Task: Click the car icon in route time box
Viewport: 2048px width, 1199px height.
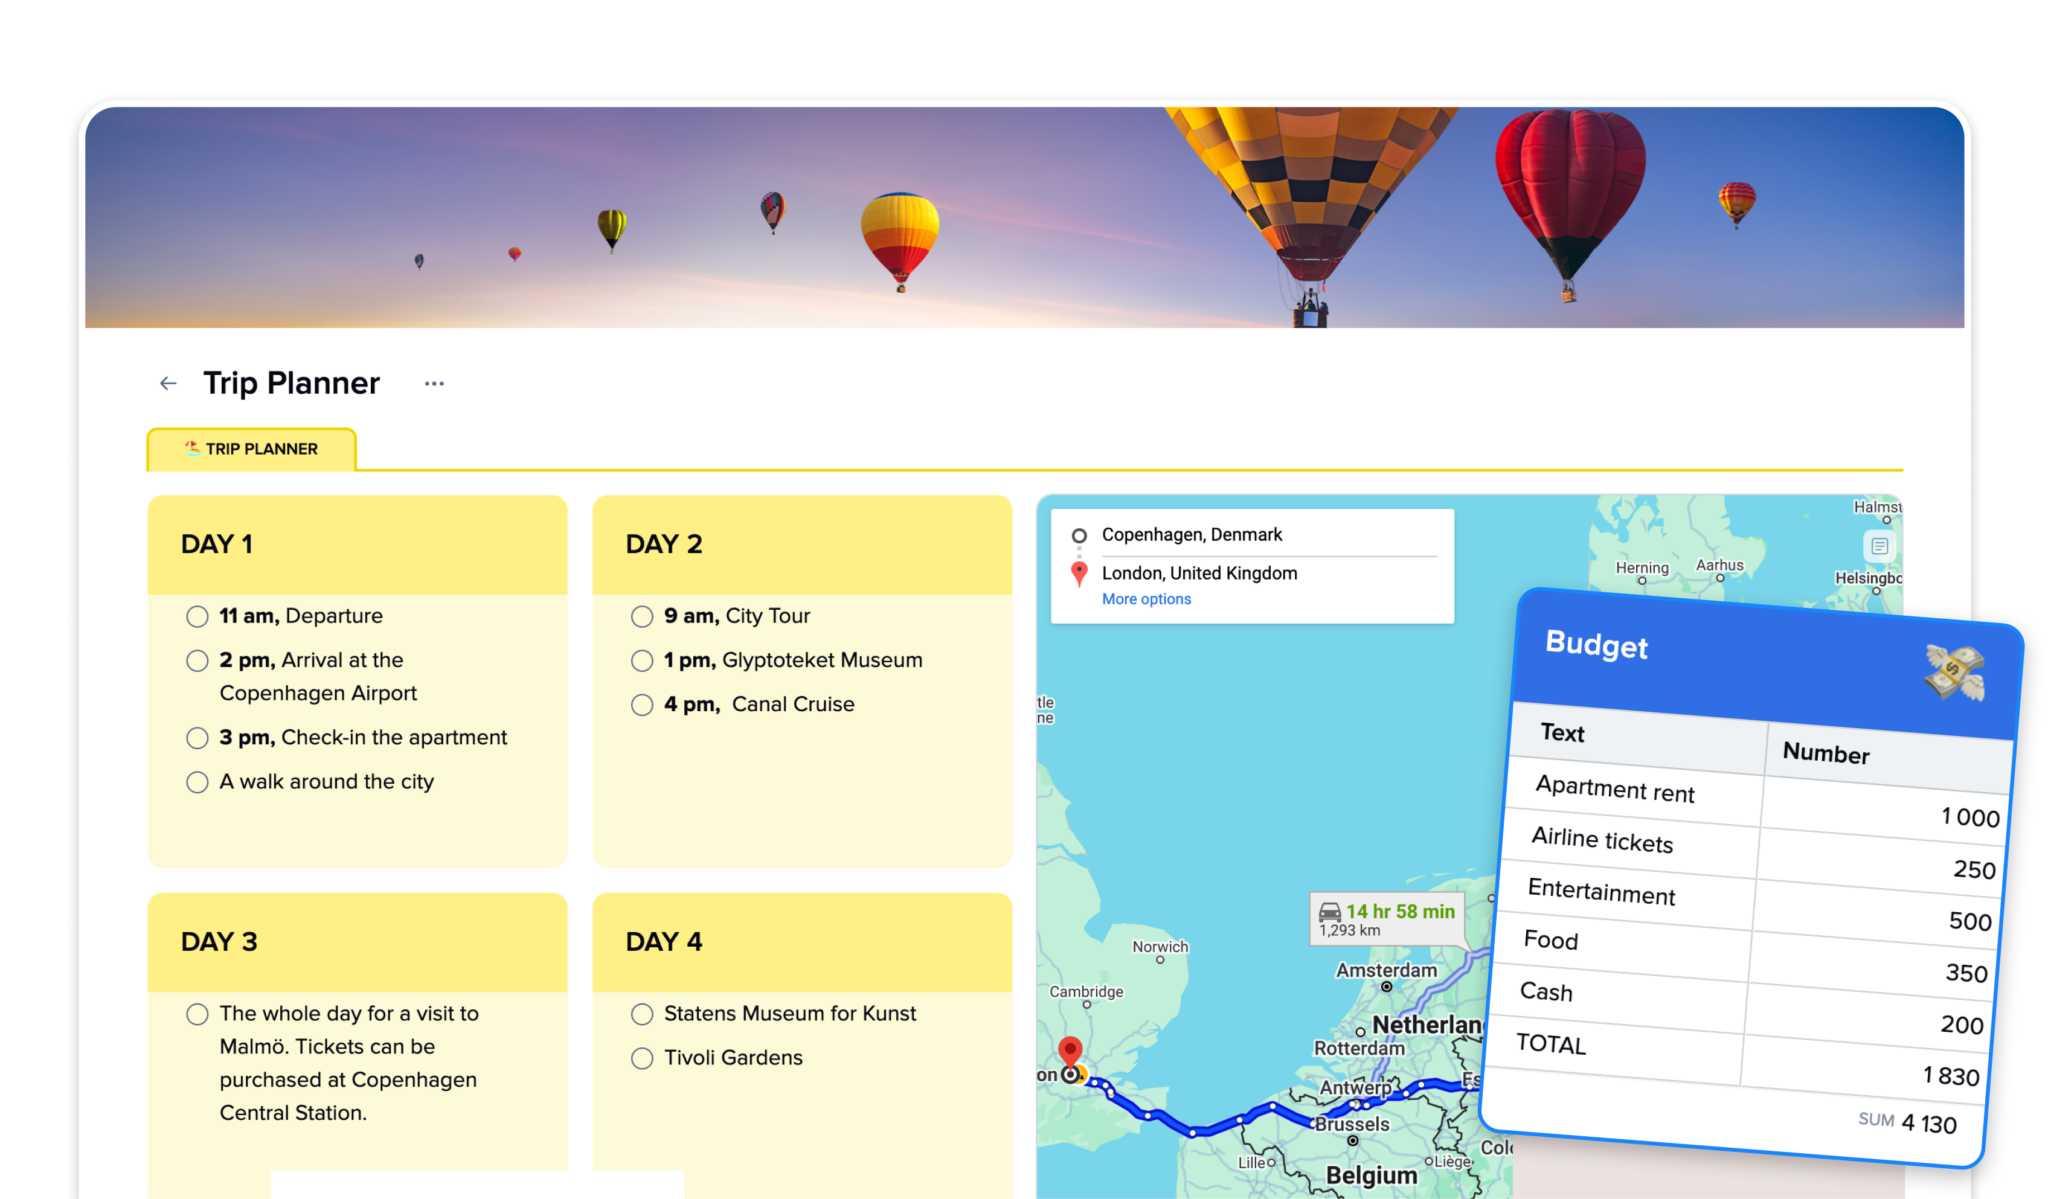Action: [x=1330, y=912]
